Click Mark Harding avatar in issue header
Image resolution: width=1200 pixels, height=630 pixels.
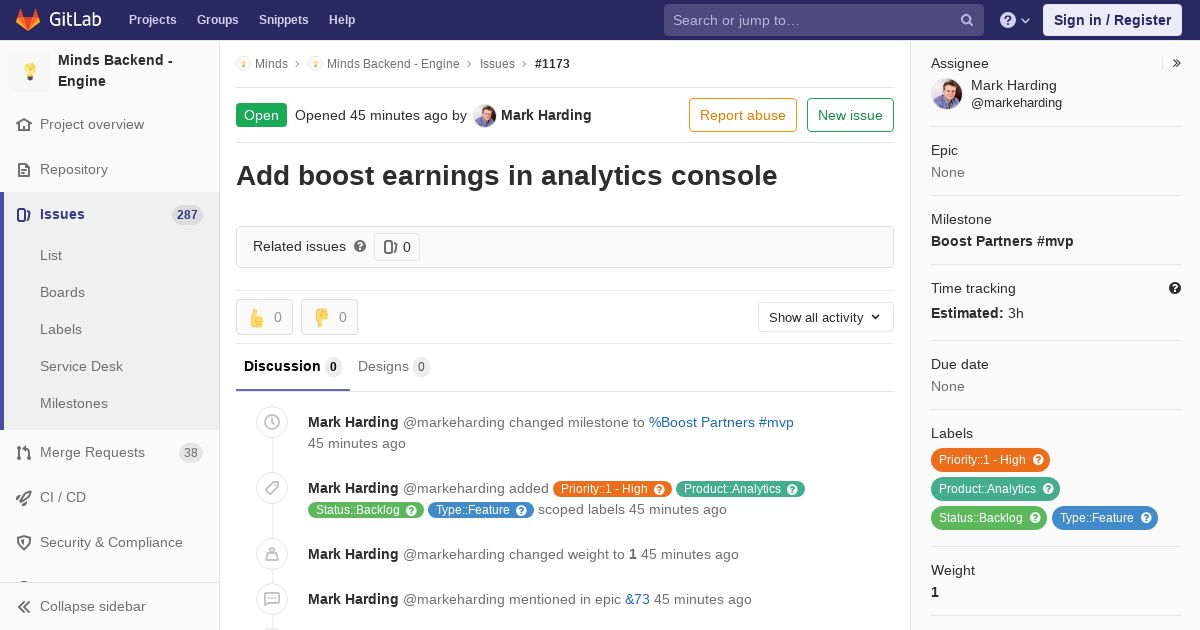click(485, 116)
